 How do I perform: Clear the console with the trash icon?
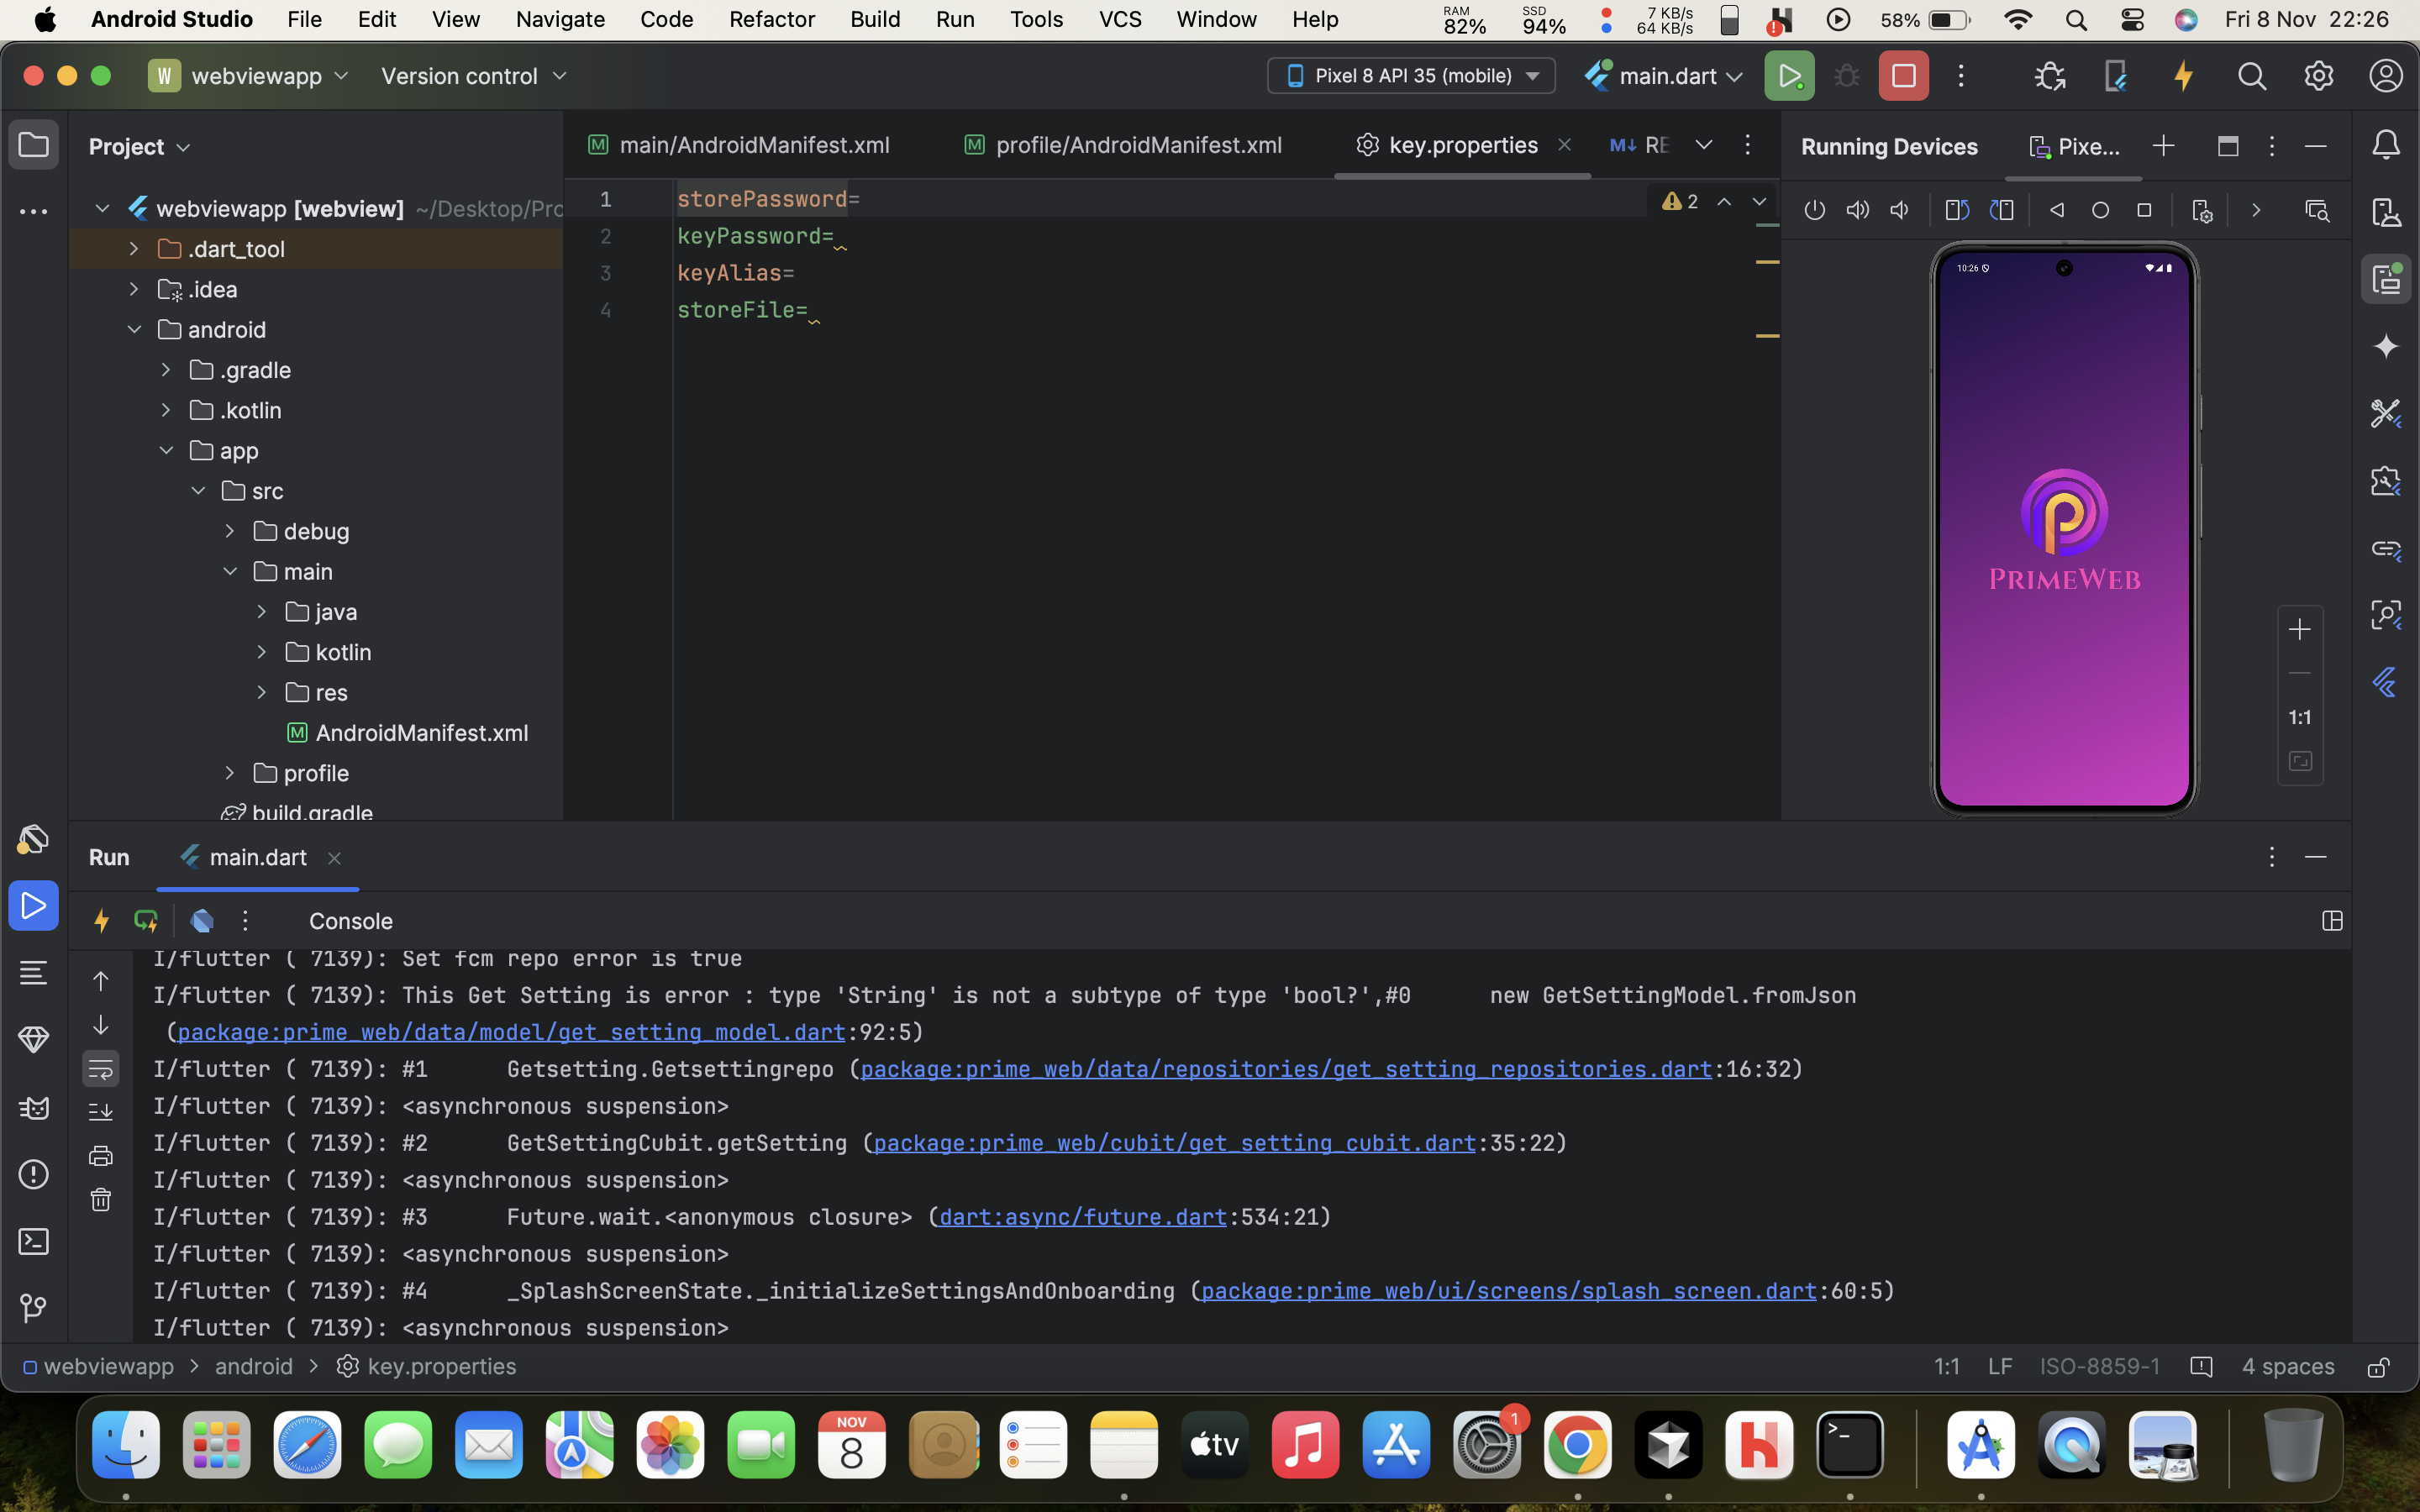(x=101, y=1199)
